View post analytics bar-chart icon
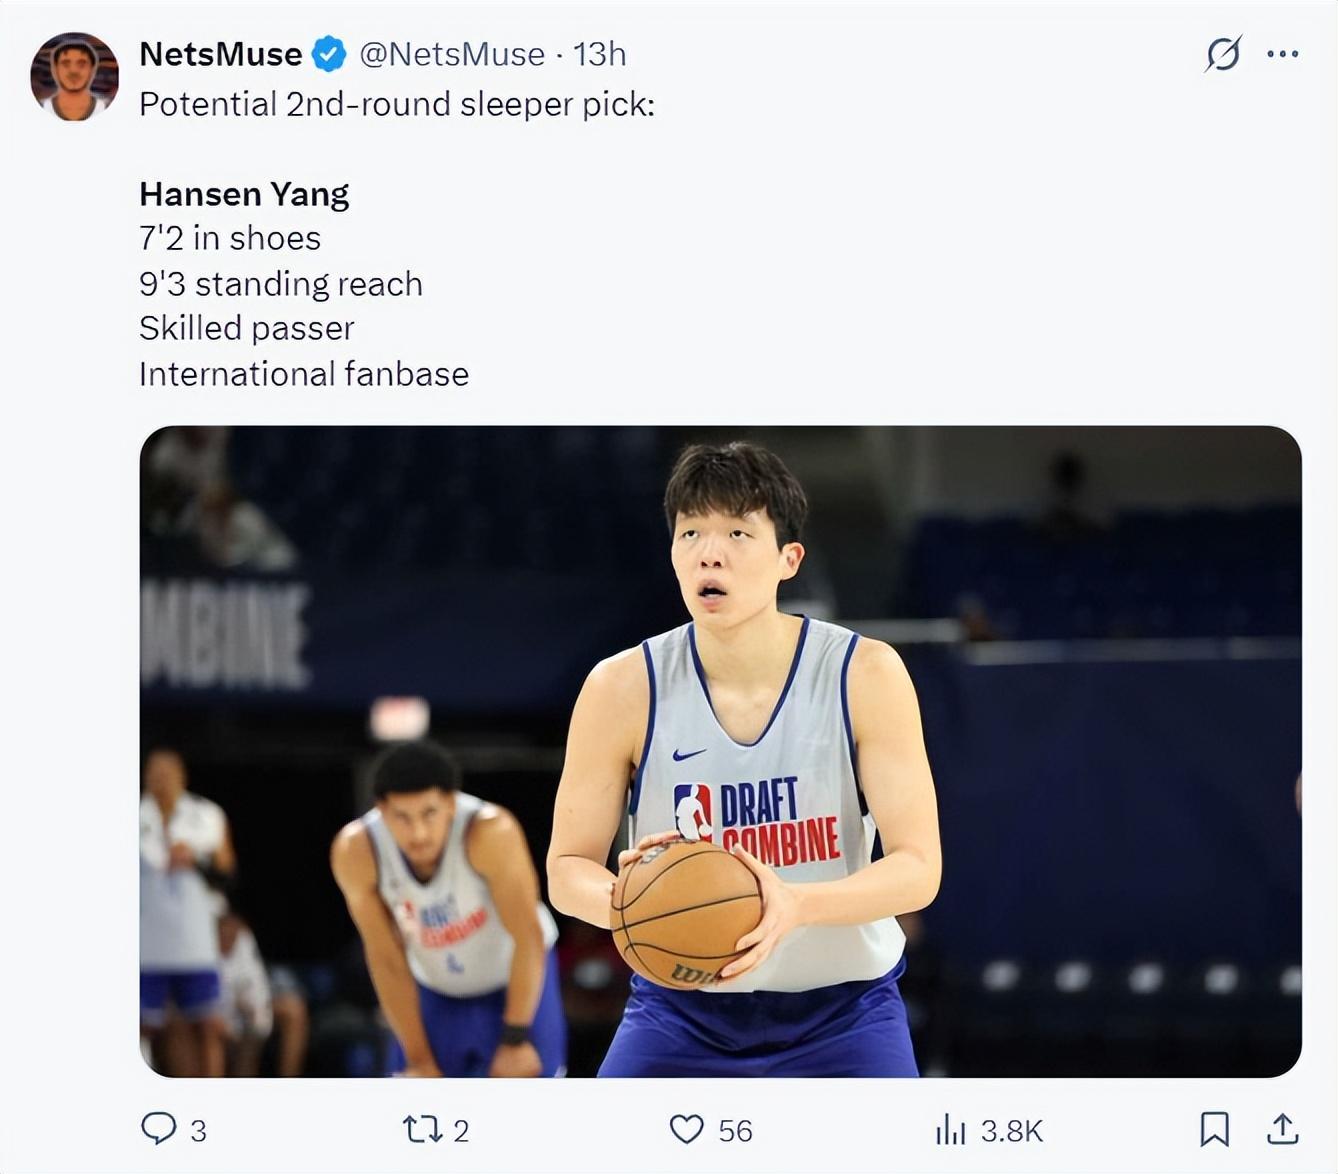The width and height of the screenshot is (1338, 1174). (950, 1131)
